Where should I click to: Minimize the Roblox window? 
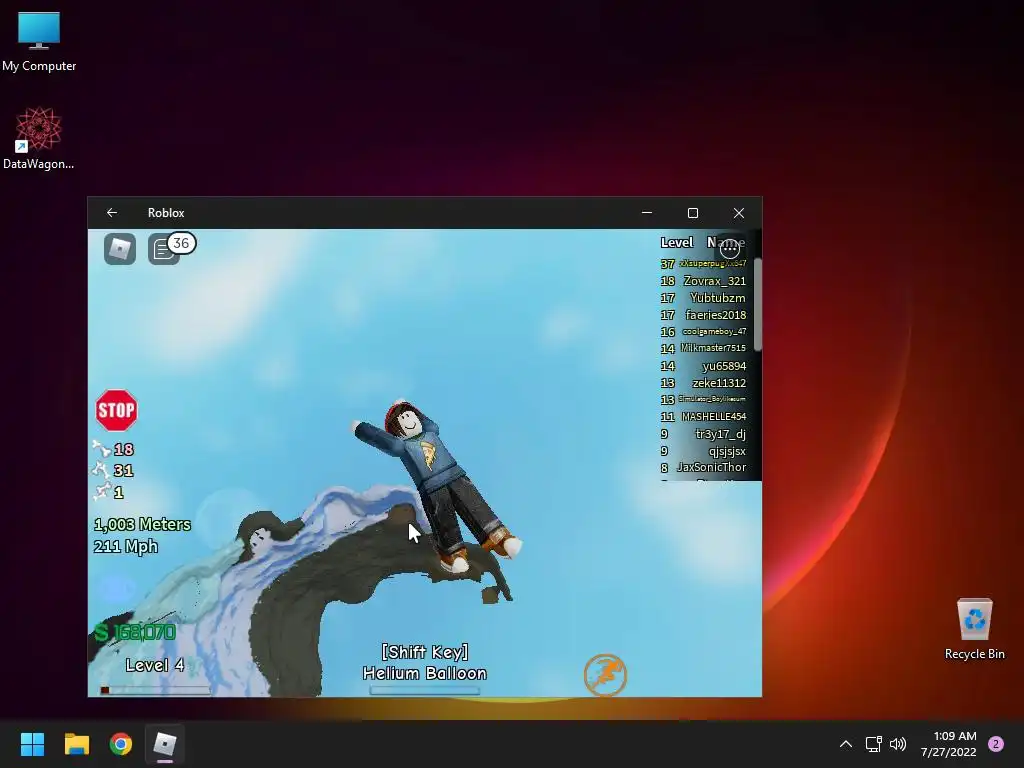pos(647,213)
